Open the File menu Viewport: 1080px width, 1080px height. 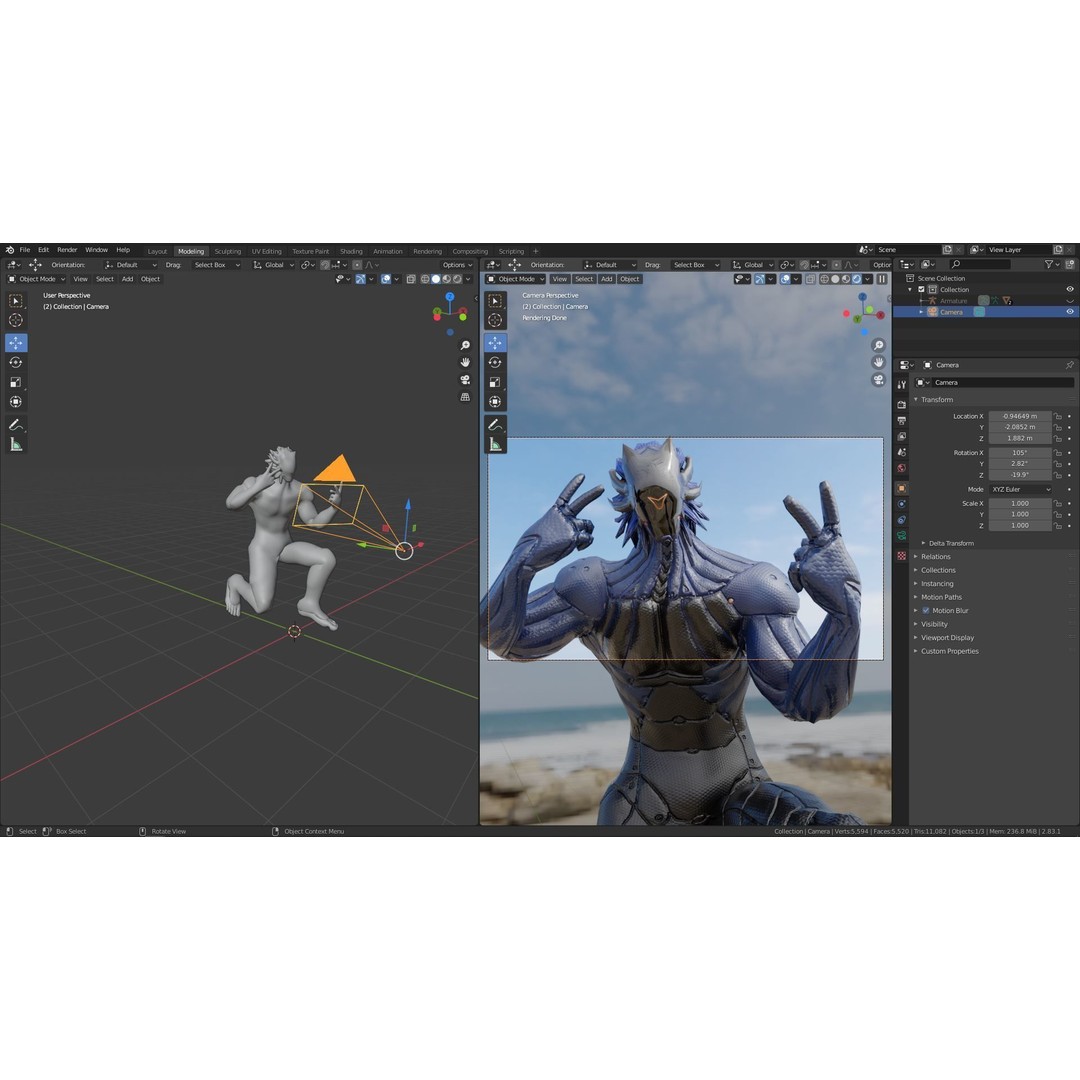click(25, 250)
